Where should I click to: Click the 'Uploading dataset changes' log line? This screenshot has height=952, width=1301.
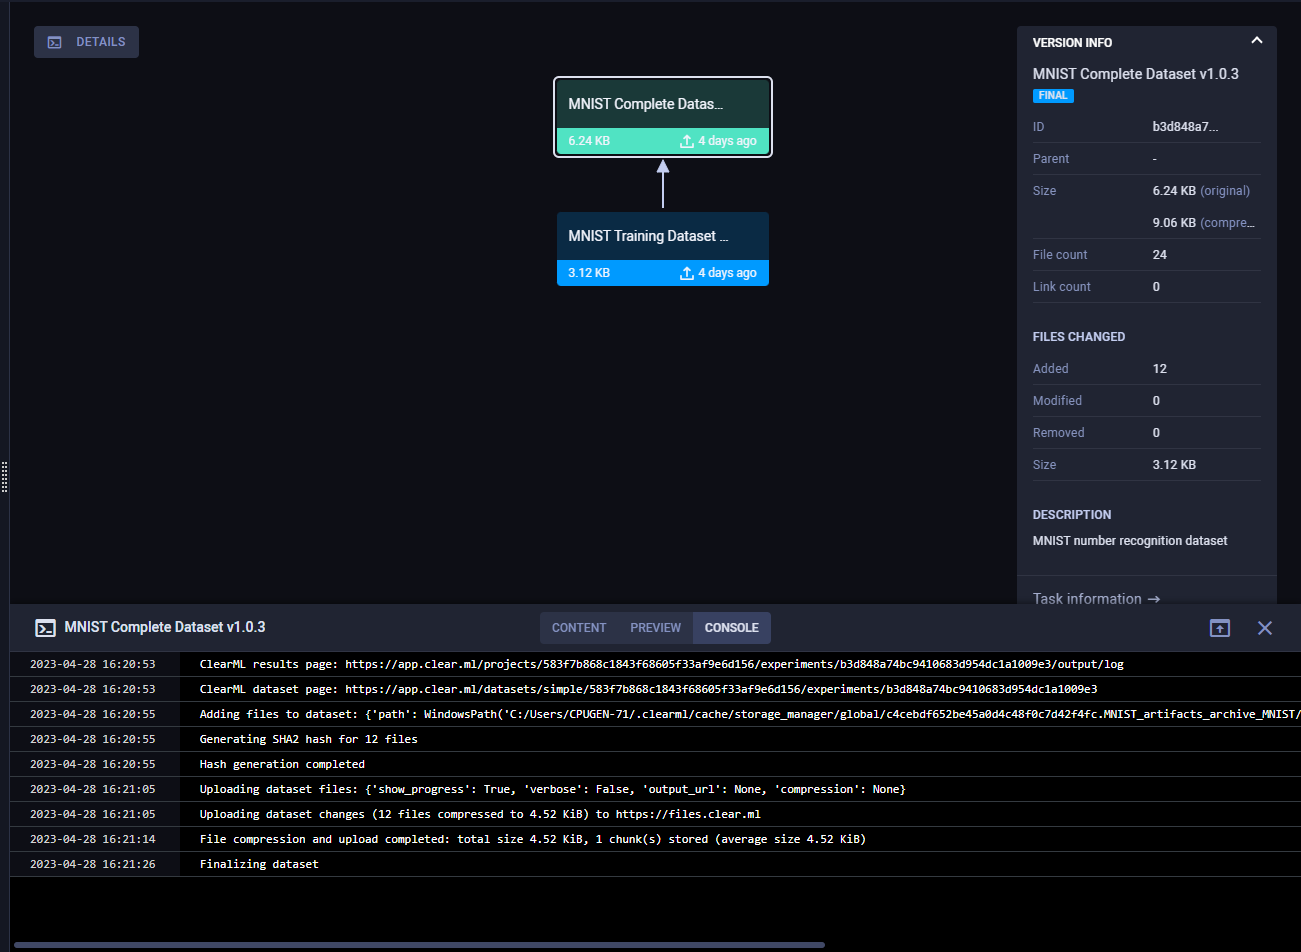pyautogui.click(x=480, y=814)
